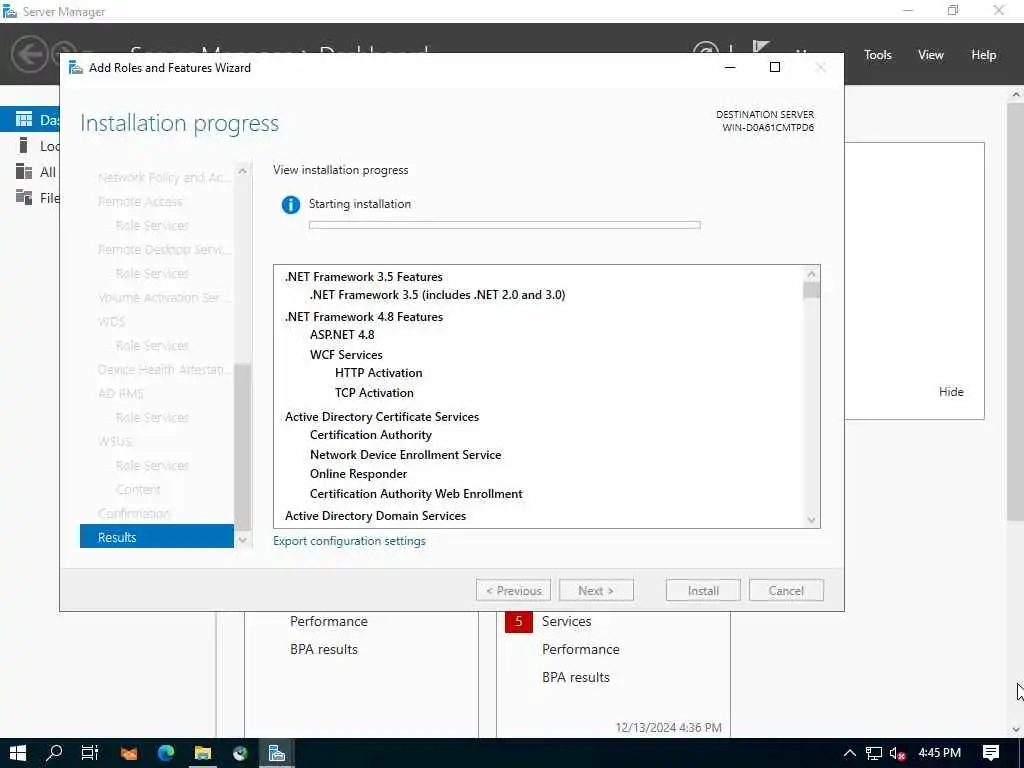This screenshot has height=768, width=1024.
Task: Click the Server Manager back arrow button
Action: pyautogui.click(x=29, y=55)
